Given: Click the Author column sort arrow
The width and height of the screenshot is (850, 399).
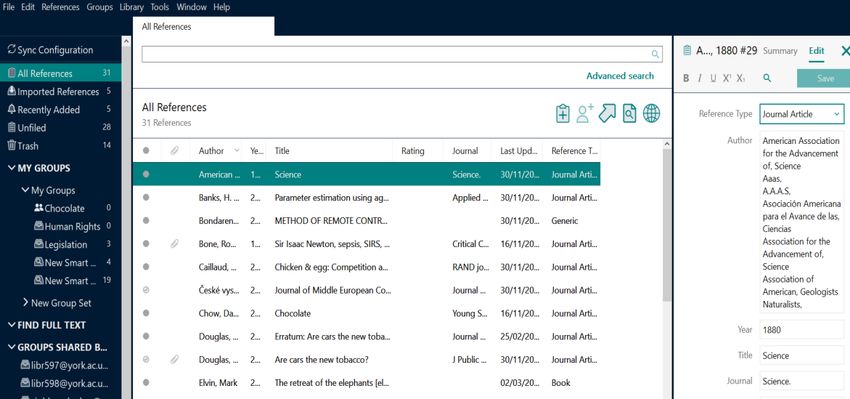Looking at the screenshot, I should pos(236,151).
